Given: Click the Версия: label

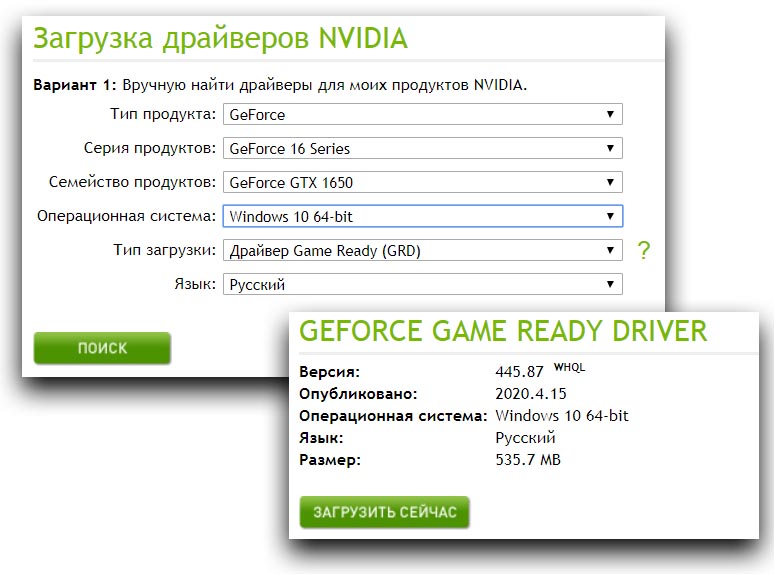Looking at the screenshot, I should point(330,372).
